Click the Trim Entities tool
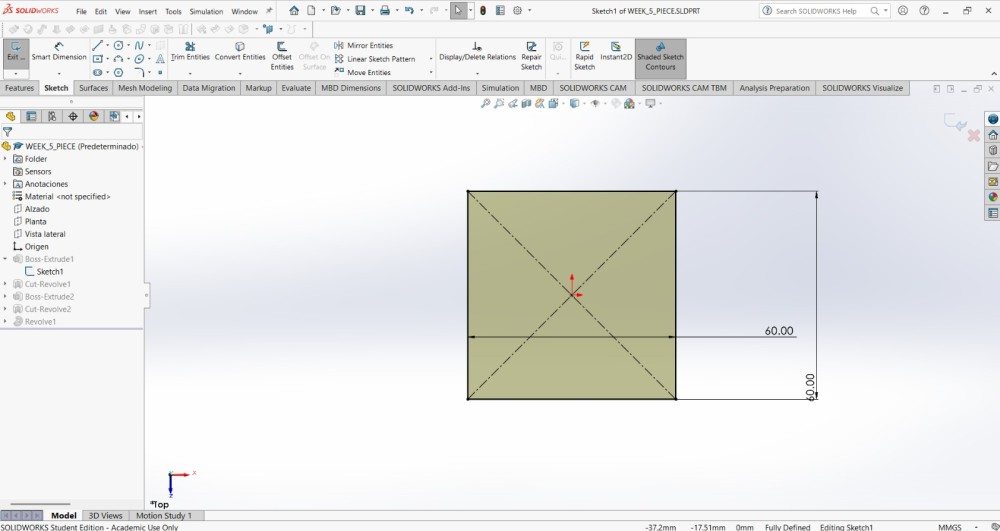The width and height of the screenshot is (1000, 531). click(x=190, y=51)
